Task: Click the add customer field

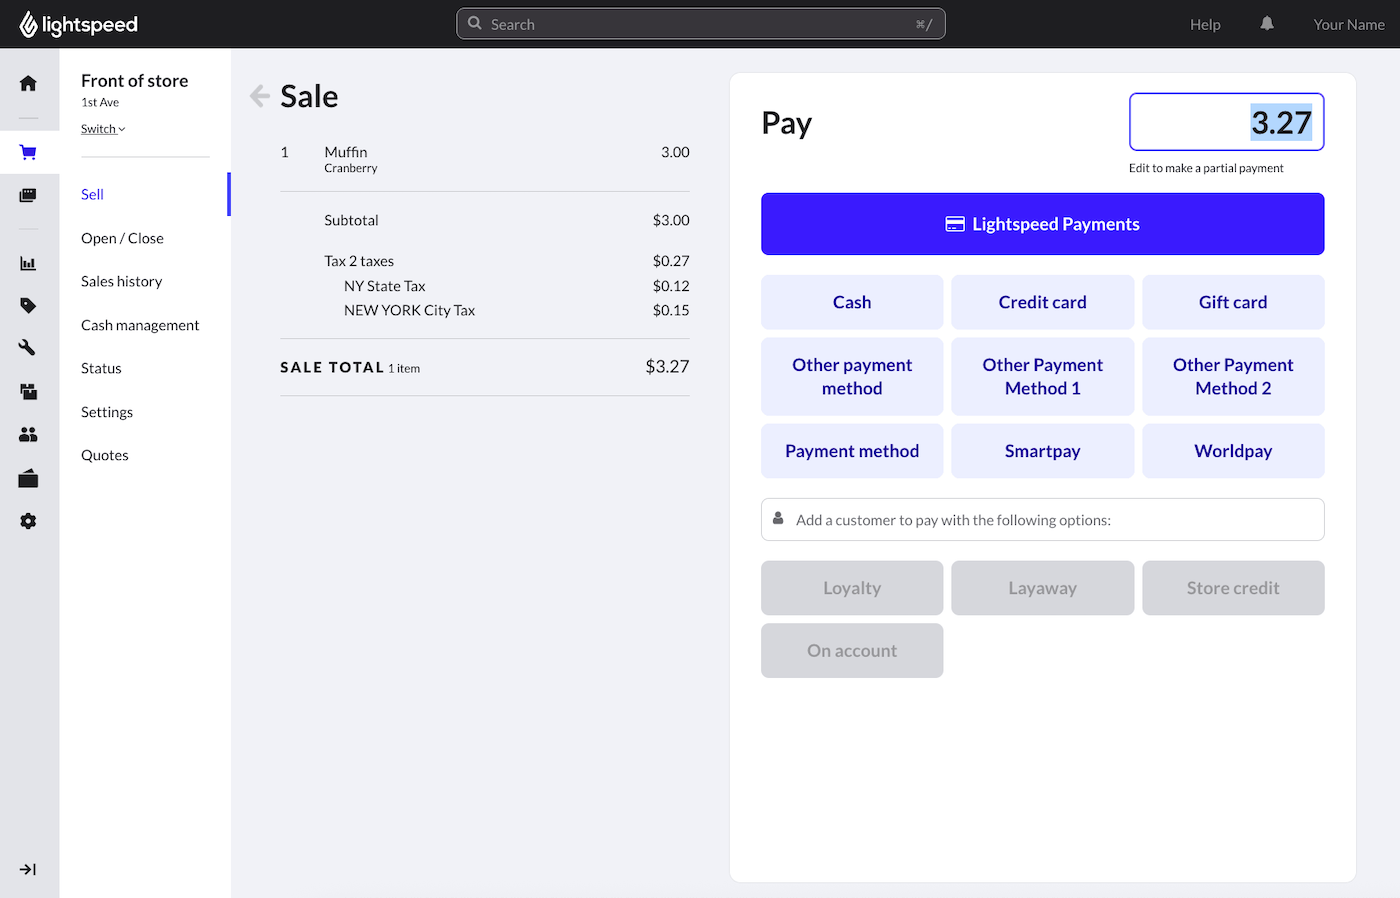Action: pyautogui.click(x=1043, y=520)
